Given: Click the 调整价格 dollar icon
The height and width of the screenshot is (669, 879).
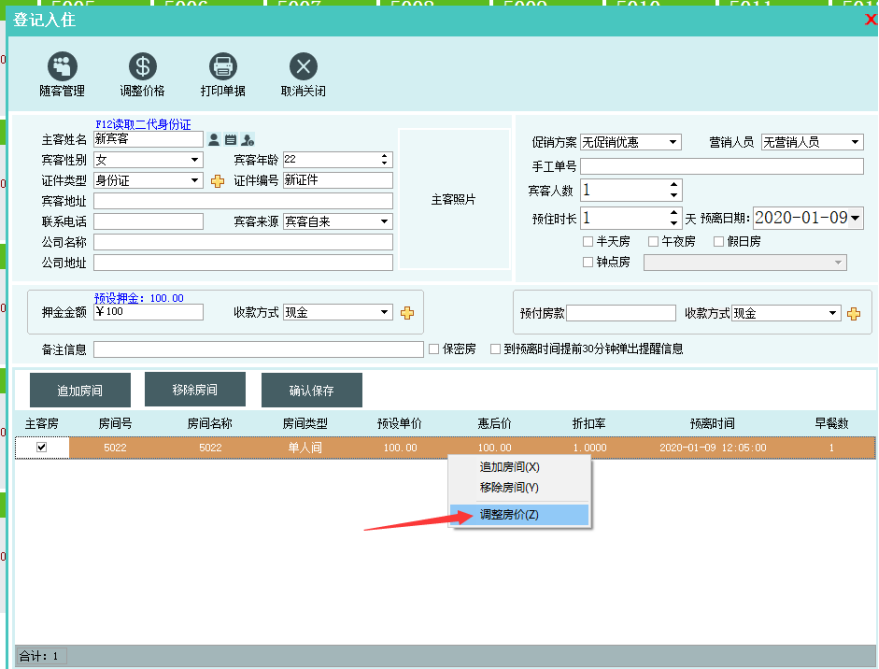Looking at the screenshot, I should pos(142,67).
